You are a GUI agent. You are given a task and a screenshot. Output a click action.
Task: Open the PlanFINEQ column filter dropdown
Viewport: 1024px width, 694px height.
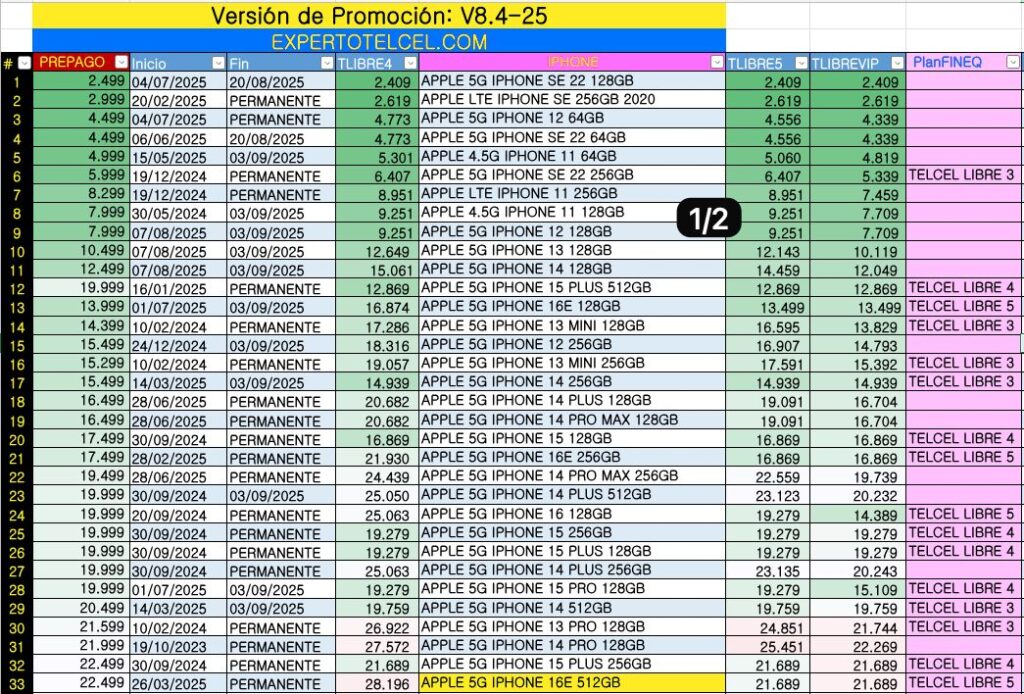pos(1013,62)
